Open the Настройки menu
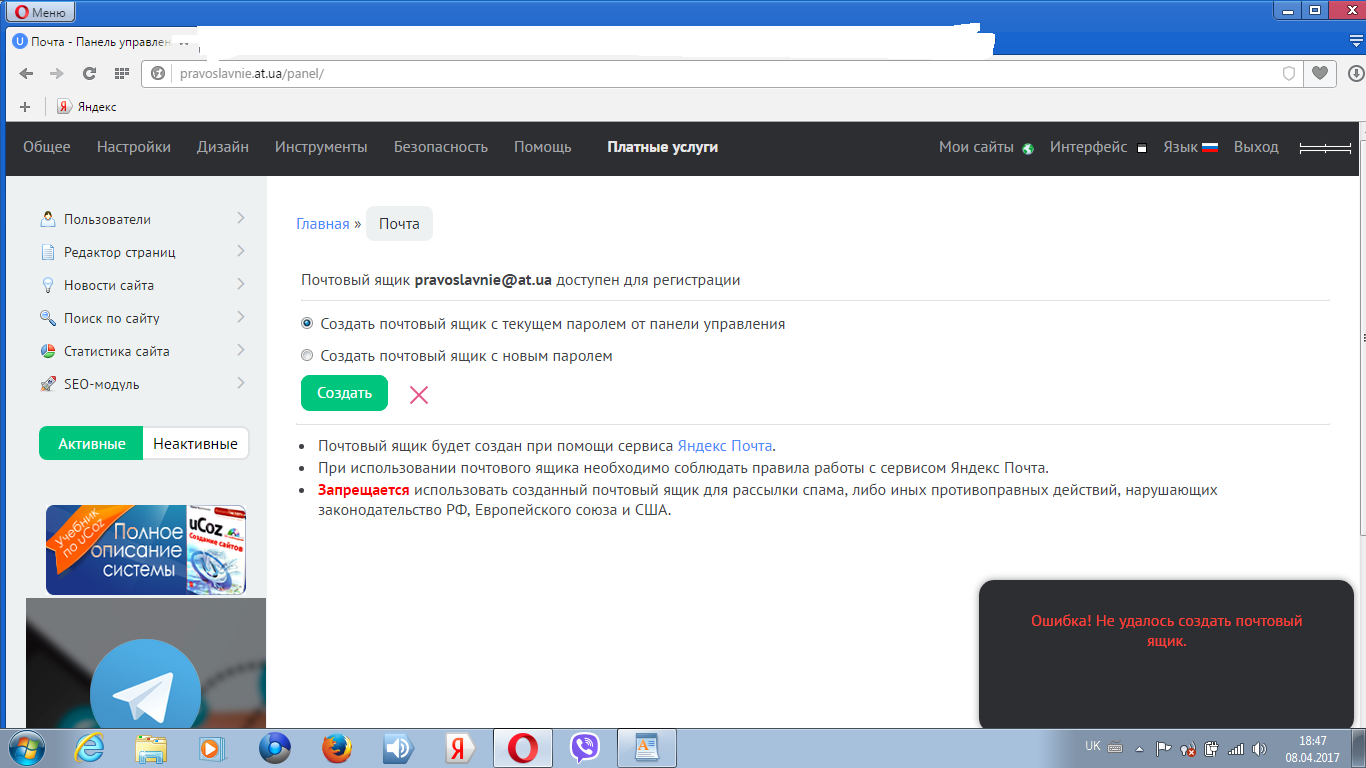This screenshot has width=1366, height=768. (134, 147)
